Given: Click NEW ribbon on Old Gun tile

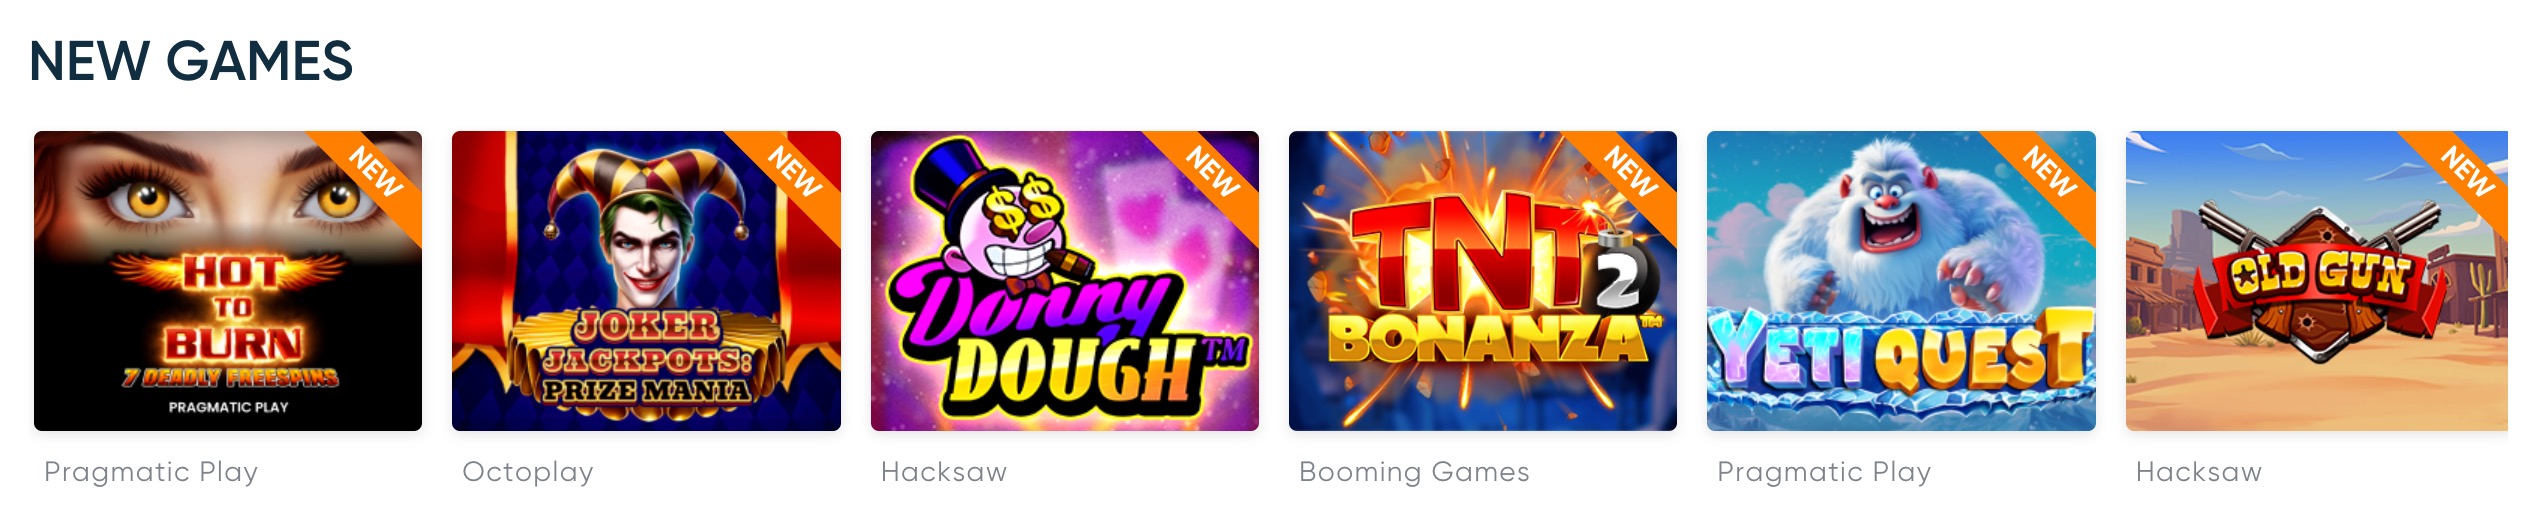Looking at the screenshot, I should coord(2466,172).
